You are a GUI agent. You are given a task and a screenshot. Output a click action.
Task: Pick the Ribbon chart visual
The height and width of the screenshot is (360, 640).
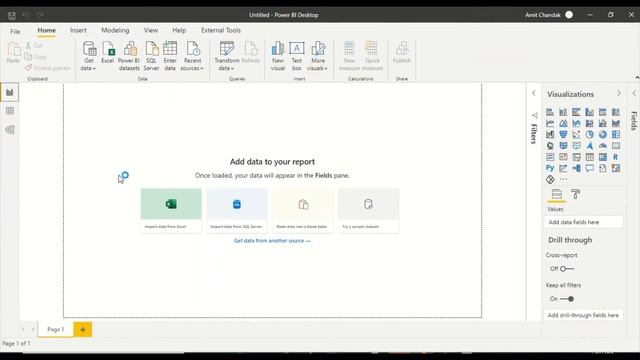click(x=616, y=123)
